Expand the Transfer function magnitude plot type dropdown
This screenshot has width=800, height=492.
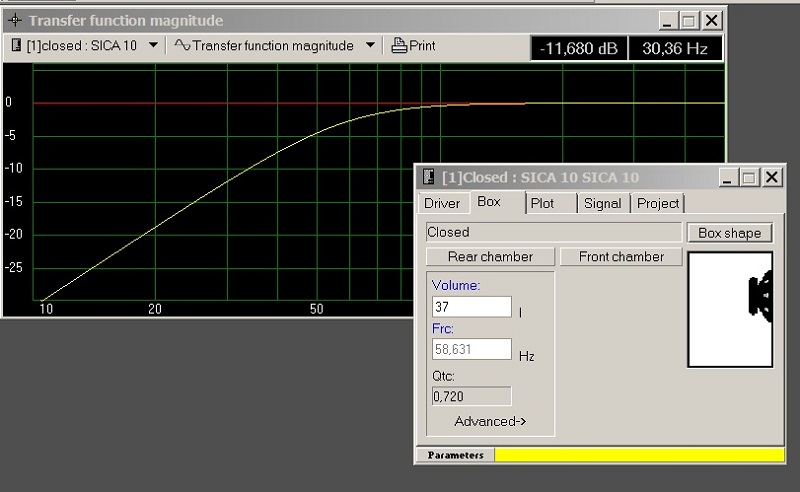click(371, 45)
